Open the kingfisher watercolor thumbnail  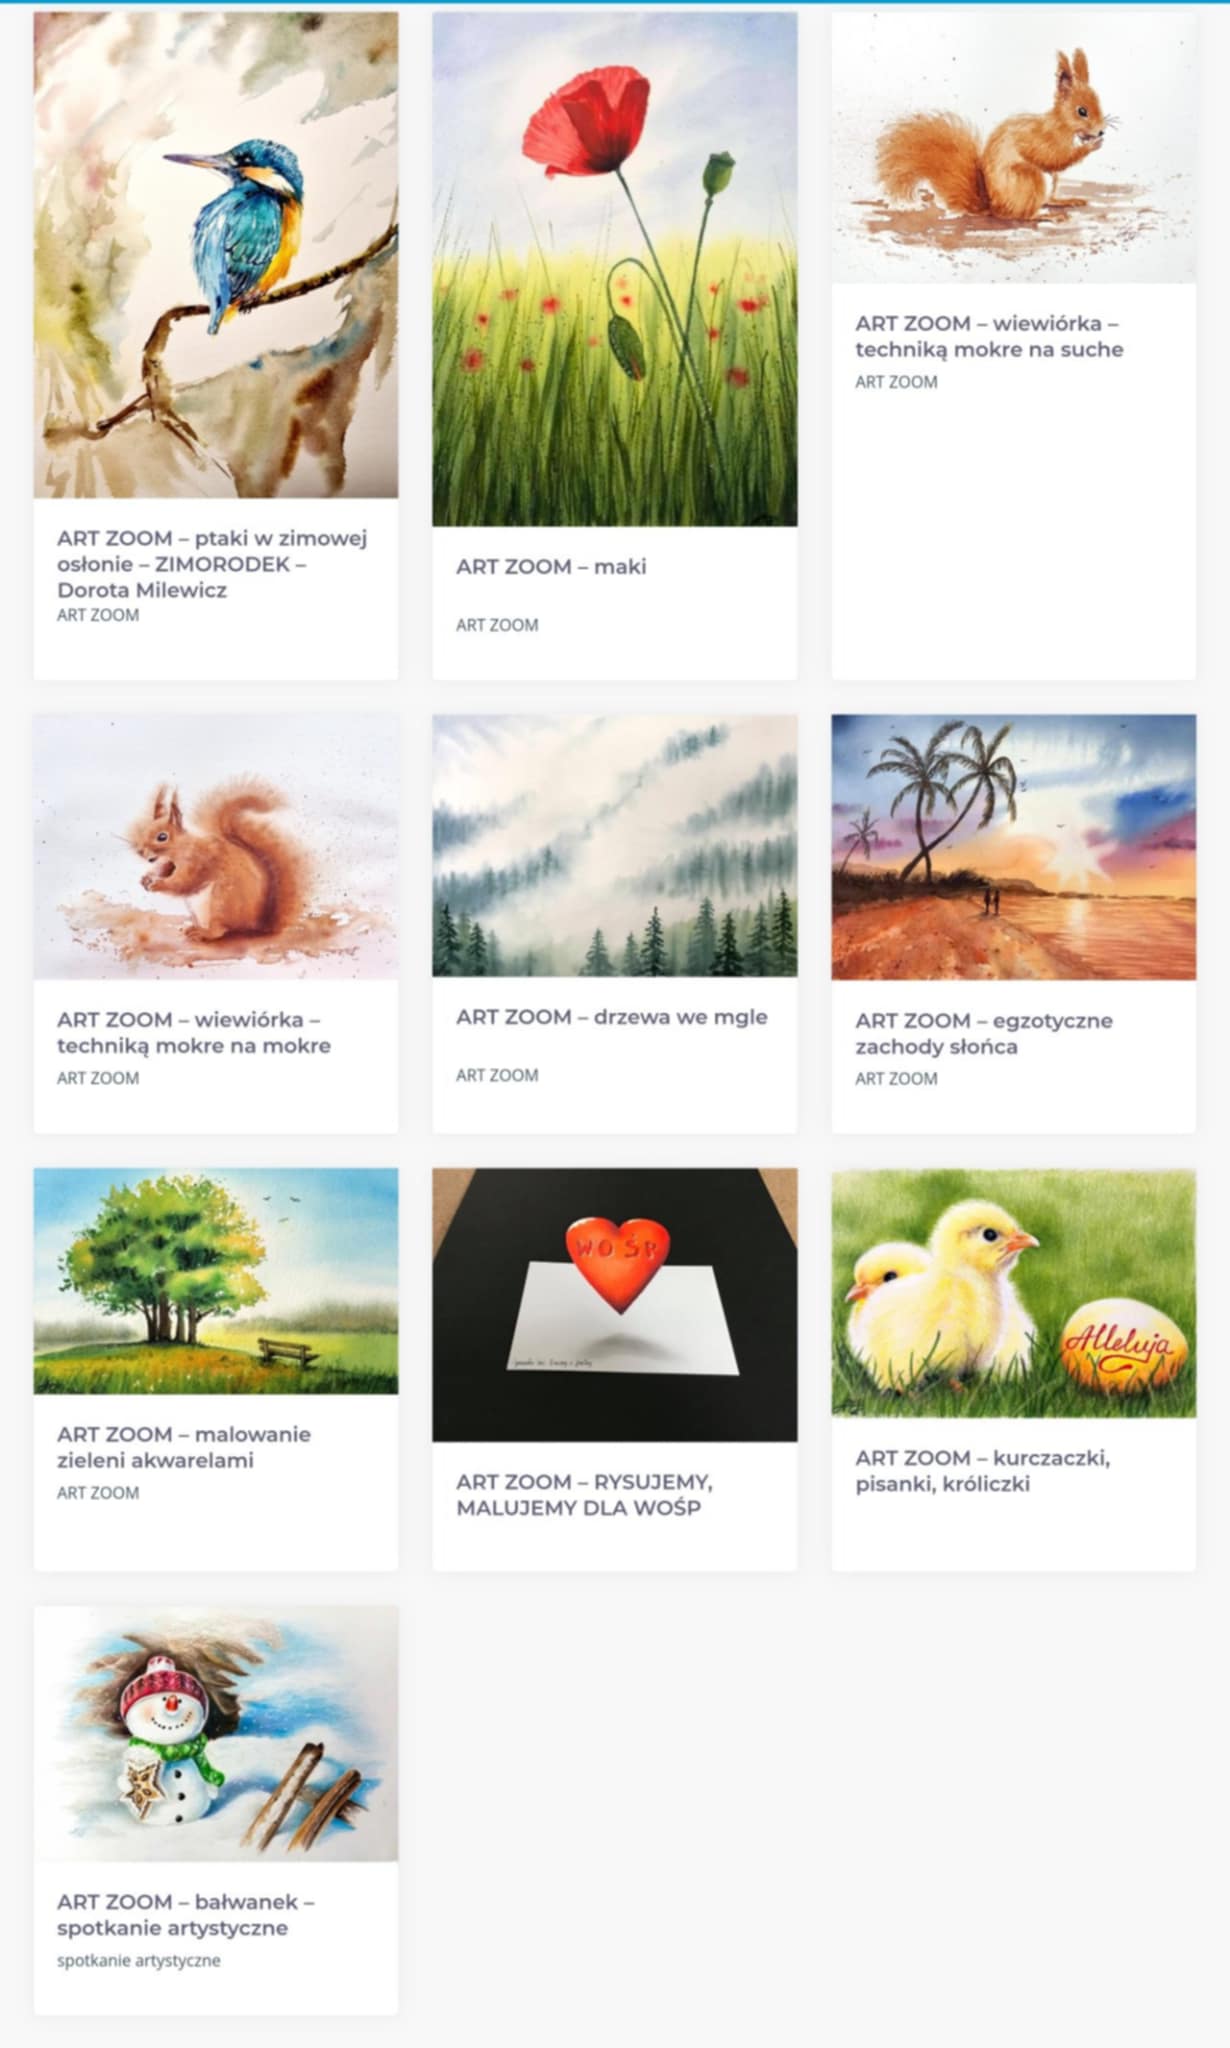(216, 255)
